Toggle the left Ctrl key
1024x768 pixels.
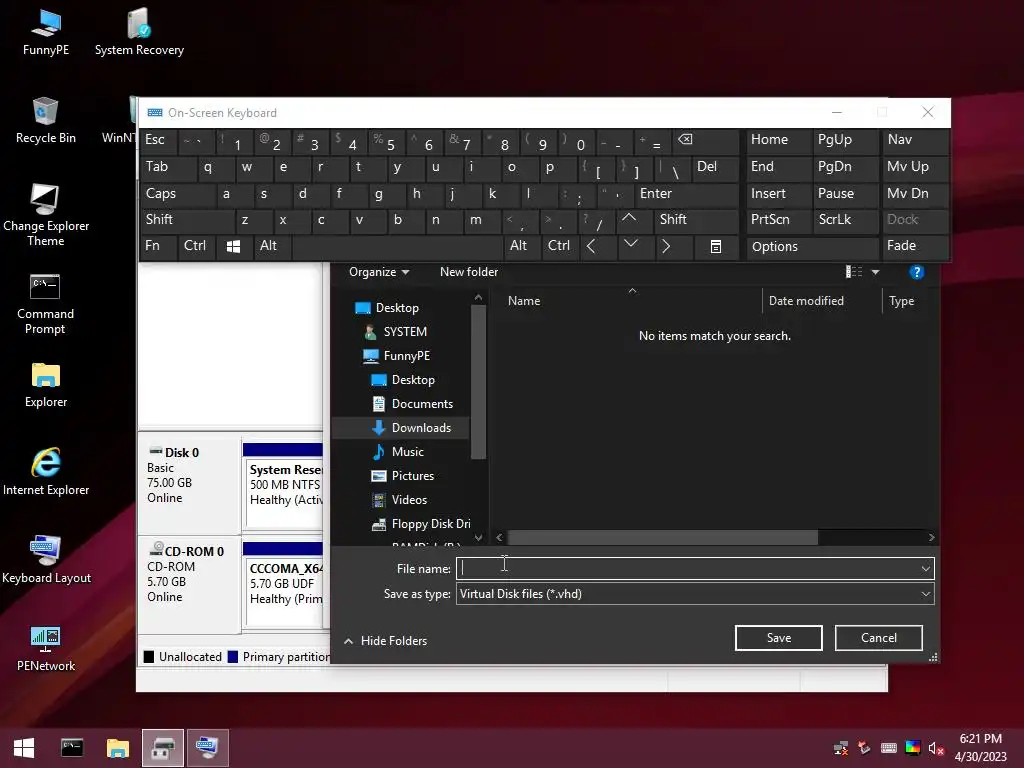tap(197, 246)
